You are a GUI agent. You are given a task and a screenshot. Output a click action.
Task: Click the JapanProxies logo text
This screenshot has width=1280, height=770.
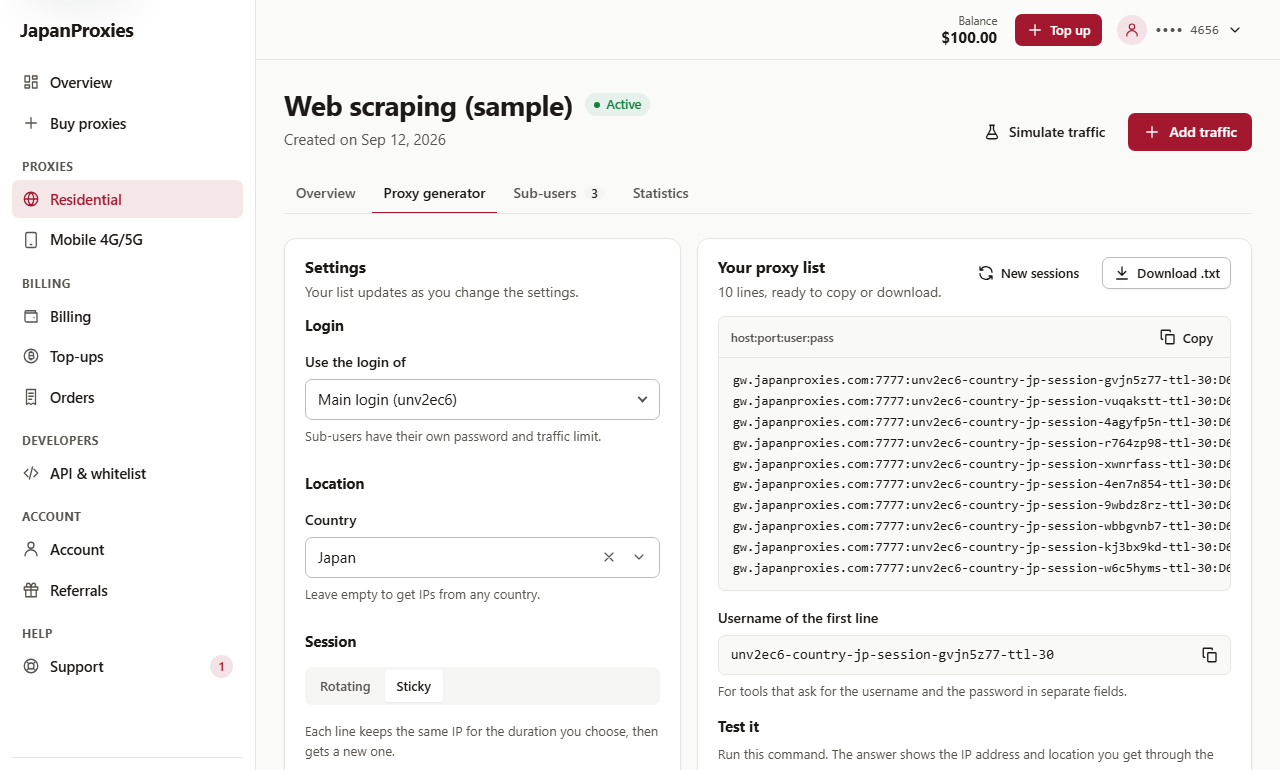[77, 30]
